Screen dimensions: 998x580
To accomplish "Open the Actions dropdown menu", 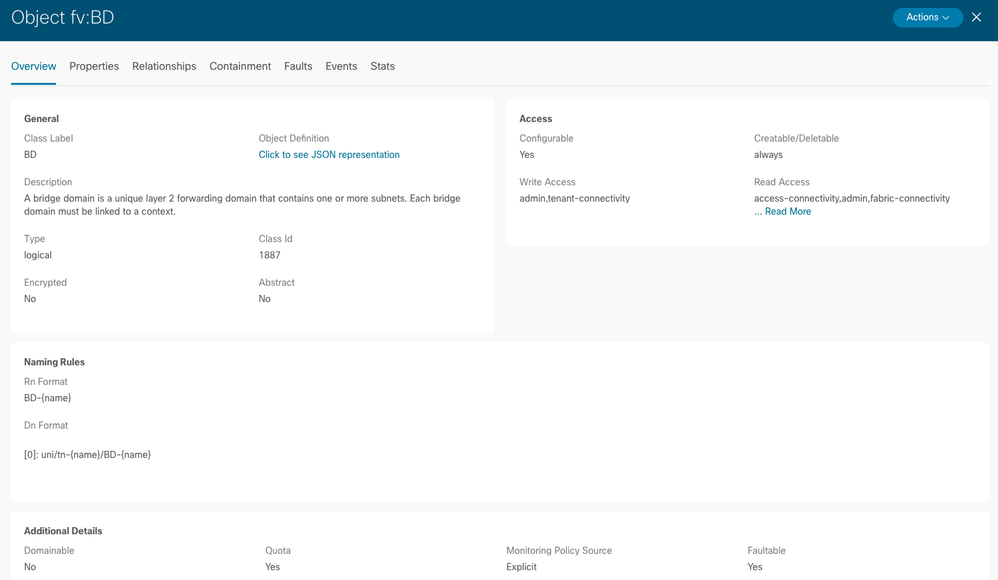I will 927,17.
